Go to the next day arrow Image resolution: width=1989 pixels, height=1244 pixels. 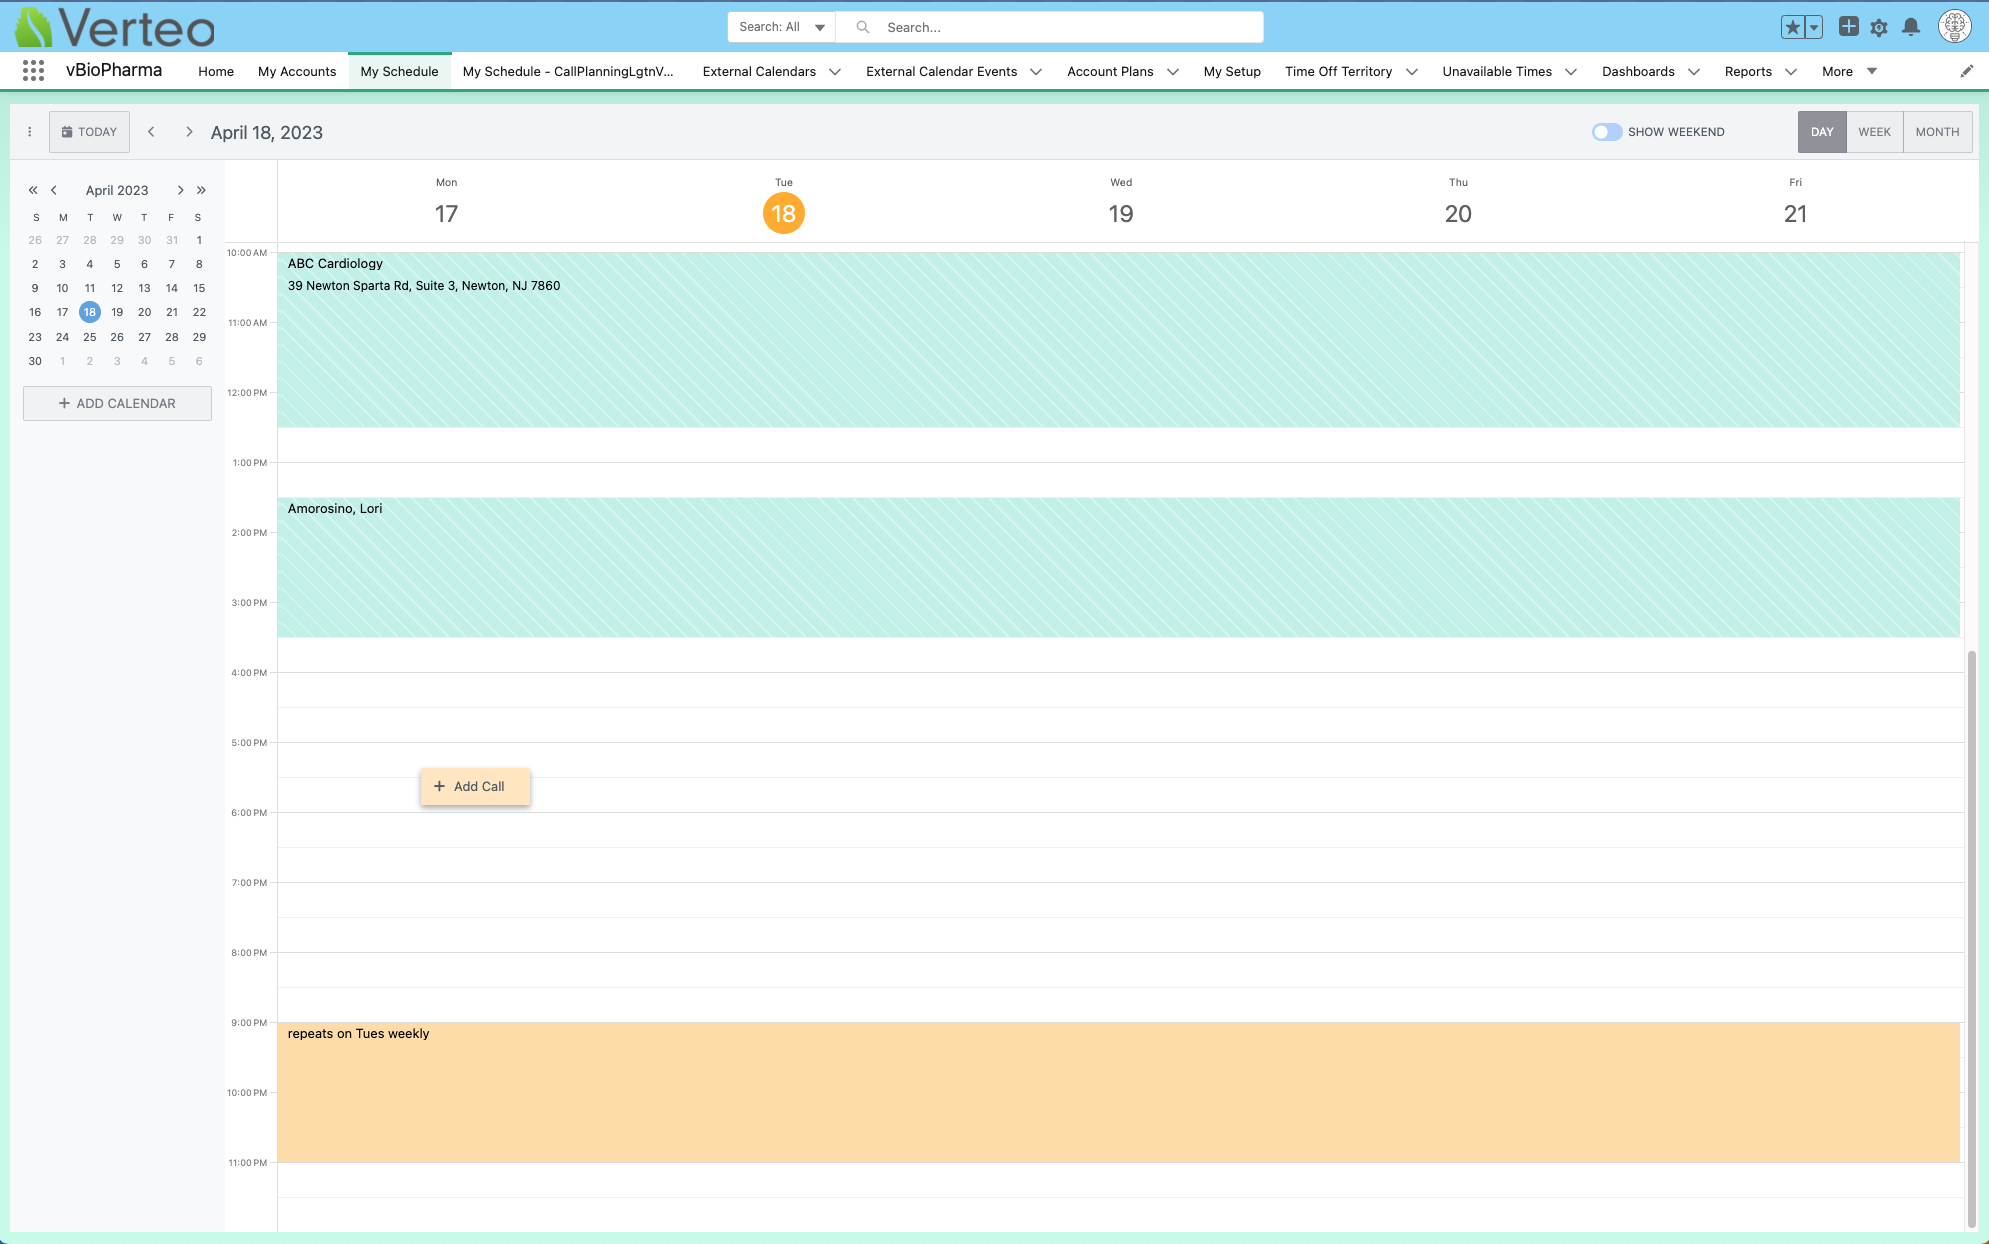(x=188, y=132)
